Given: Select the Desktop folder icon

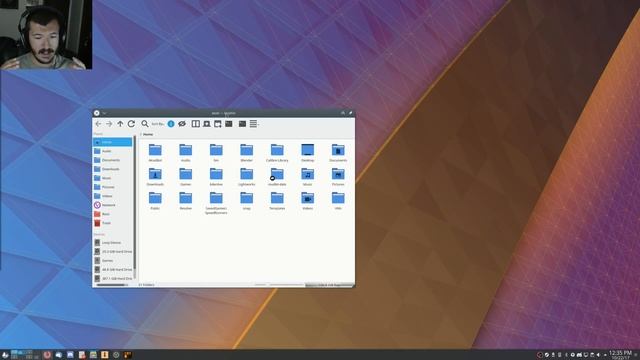Looking at the screenshot, I should click(308, 153).
